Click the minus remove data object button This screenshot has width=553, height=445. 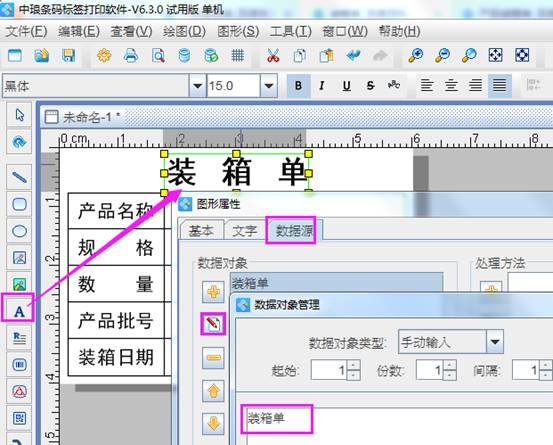coord(213,358)
